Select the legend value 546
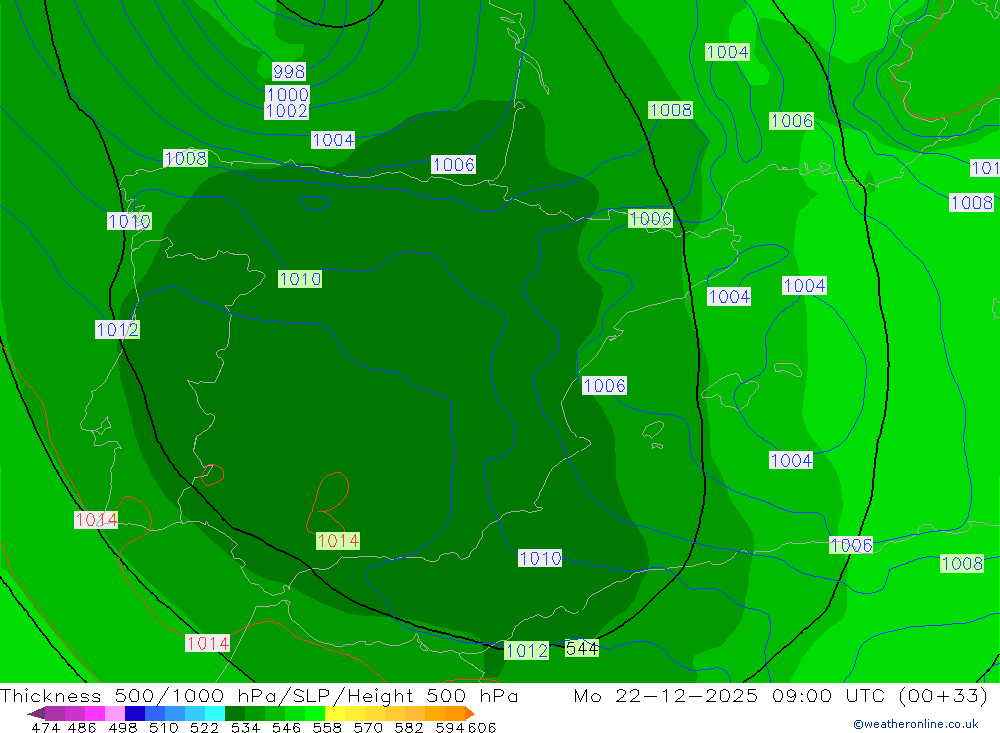The height and width of the screenshot is (733, 1000). coord(286,728)
